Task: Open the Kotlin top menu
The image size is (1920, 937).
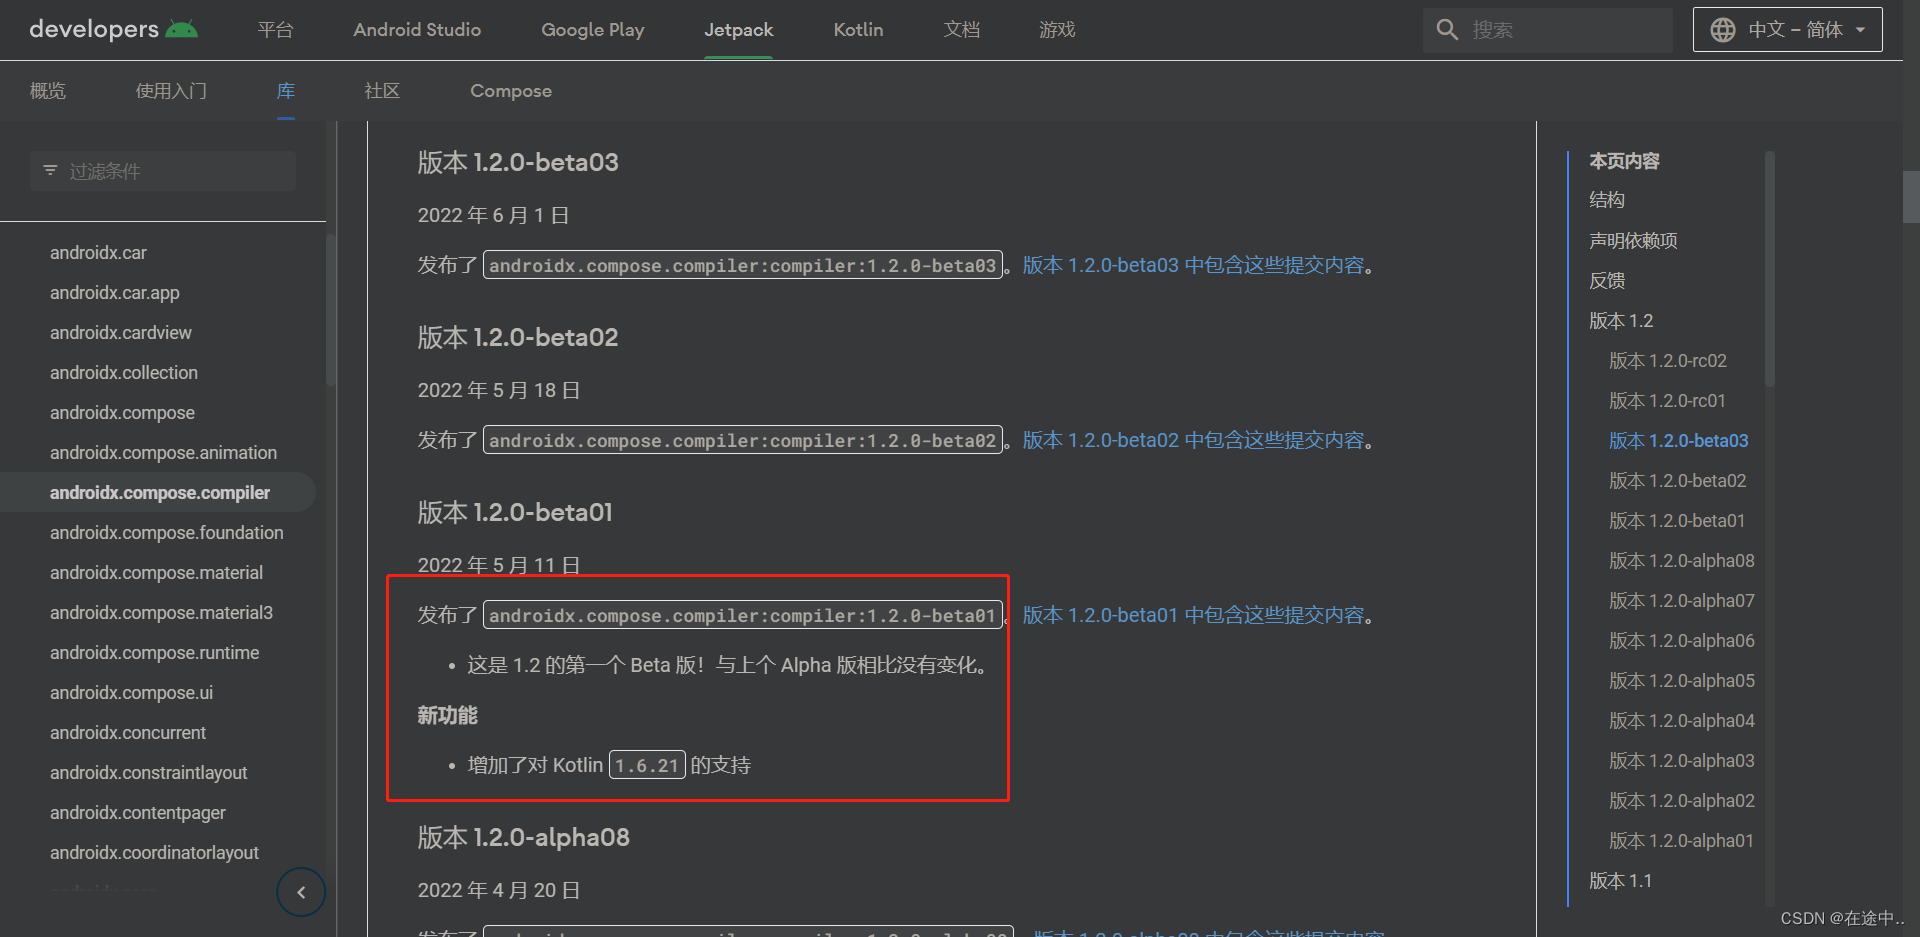Action: (x=858, y=30)
